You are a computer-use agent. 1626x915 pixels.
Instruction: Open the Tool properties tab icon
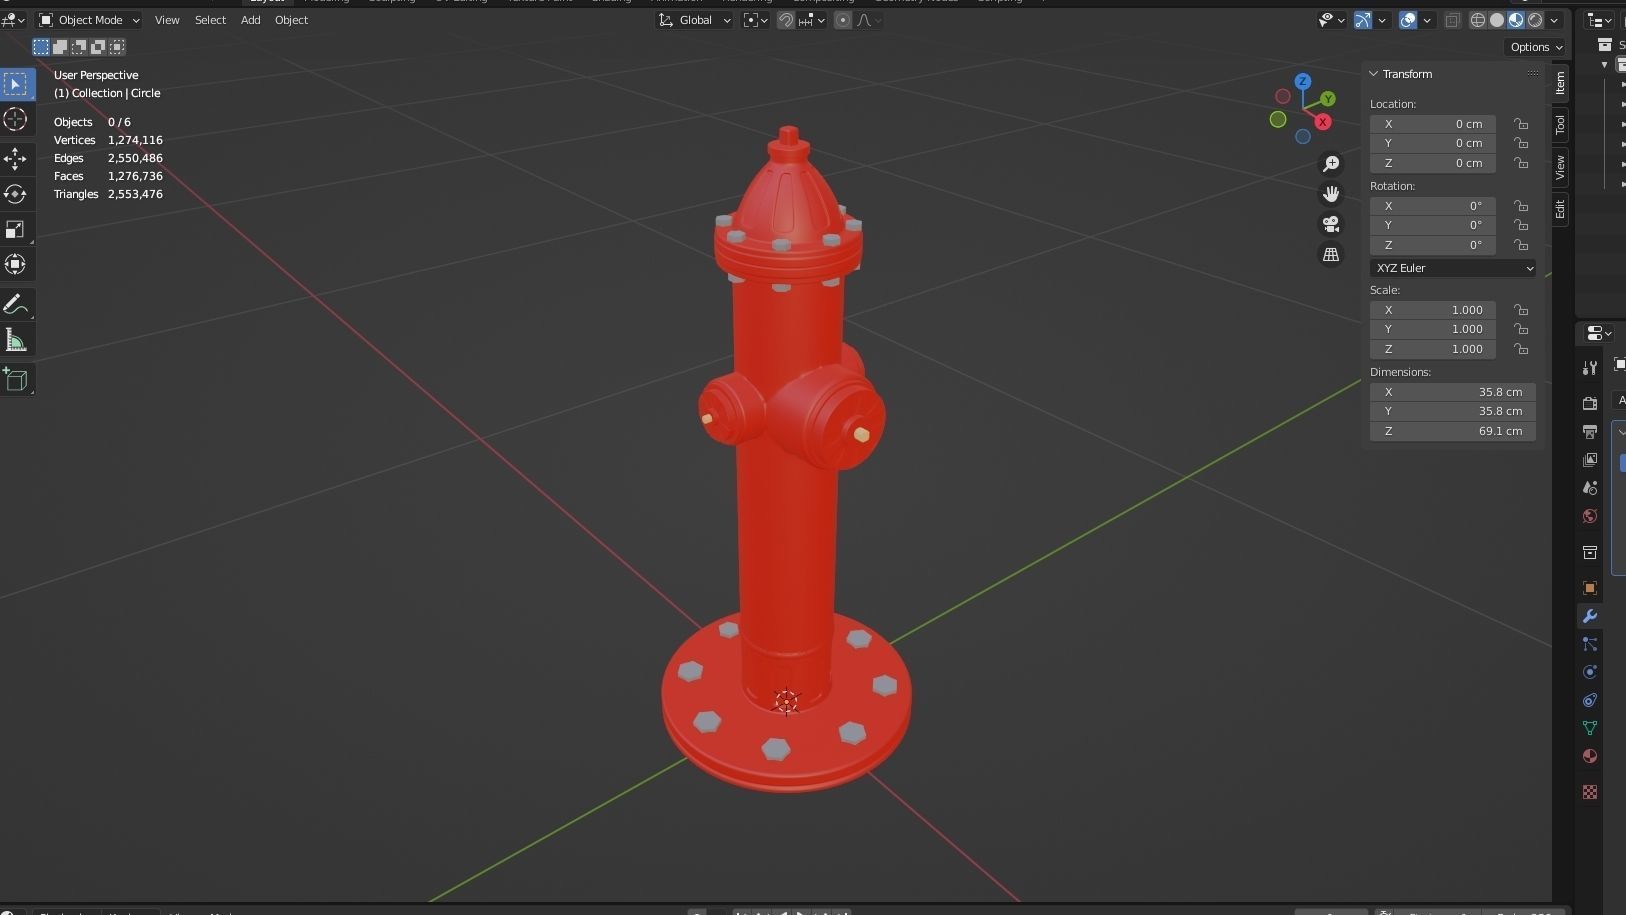point(1589,368)
